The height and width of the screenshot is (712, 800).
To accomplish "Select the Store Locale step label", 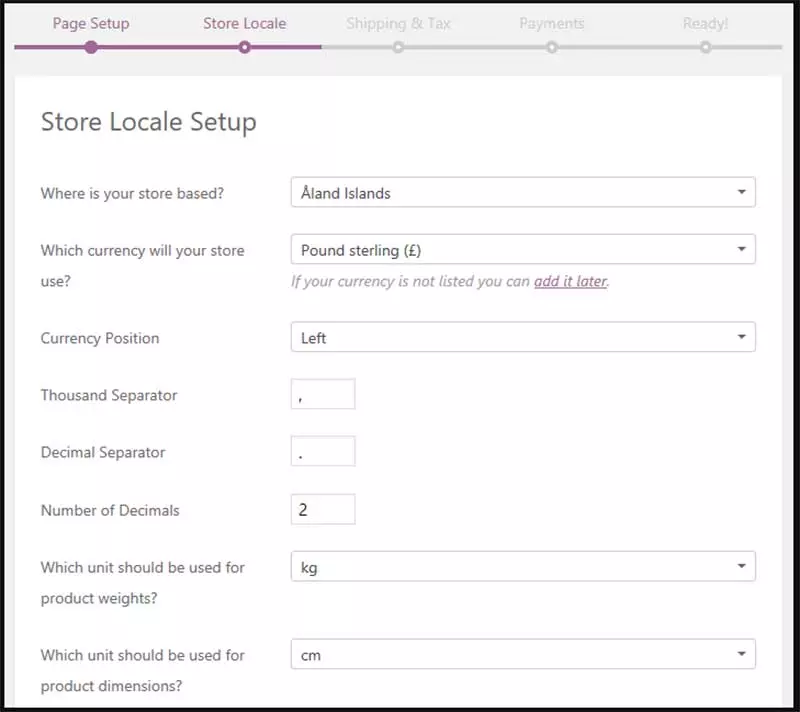I will [x=244, y=23].
